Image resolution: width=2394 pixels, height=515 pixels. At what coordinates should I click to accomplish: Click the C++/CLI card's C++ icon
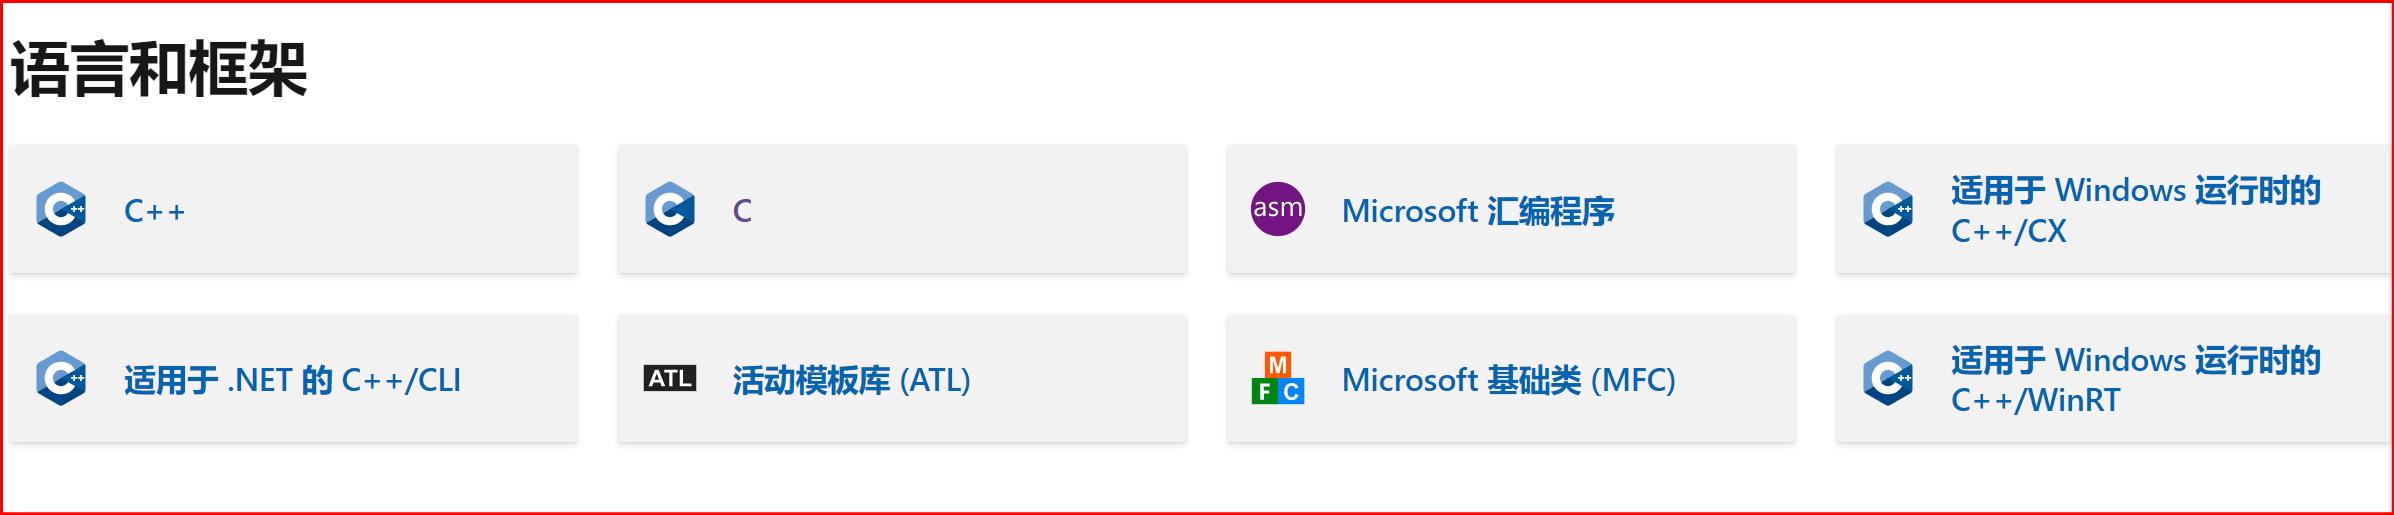pyautogui.click(x=61, y=378)
